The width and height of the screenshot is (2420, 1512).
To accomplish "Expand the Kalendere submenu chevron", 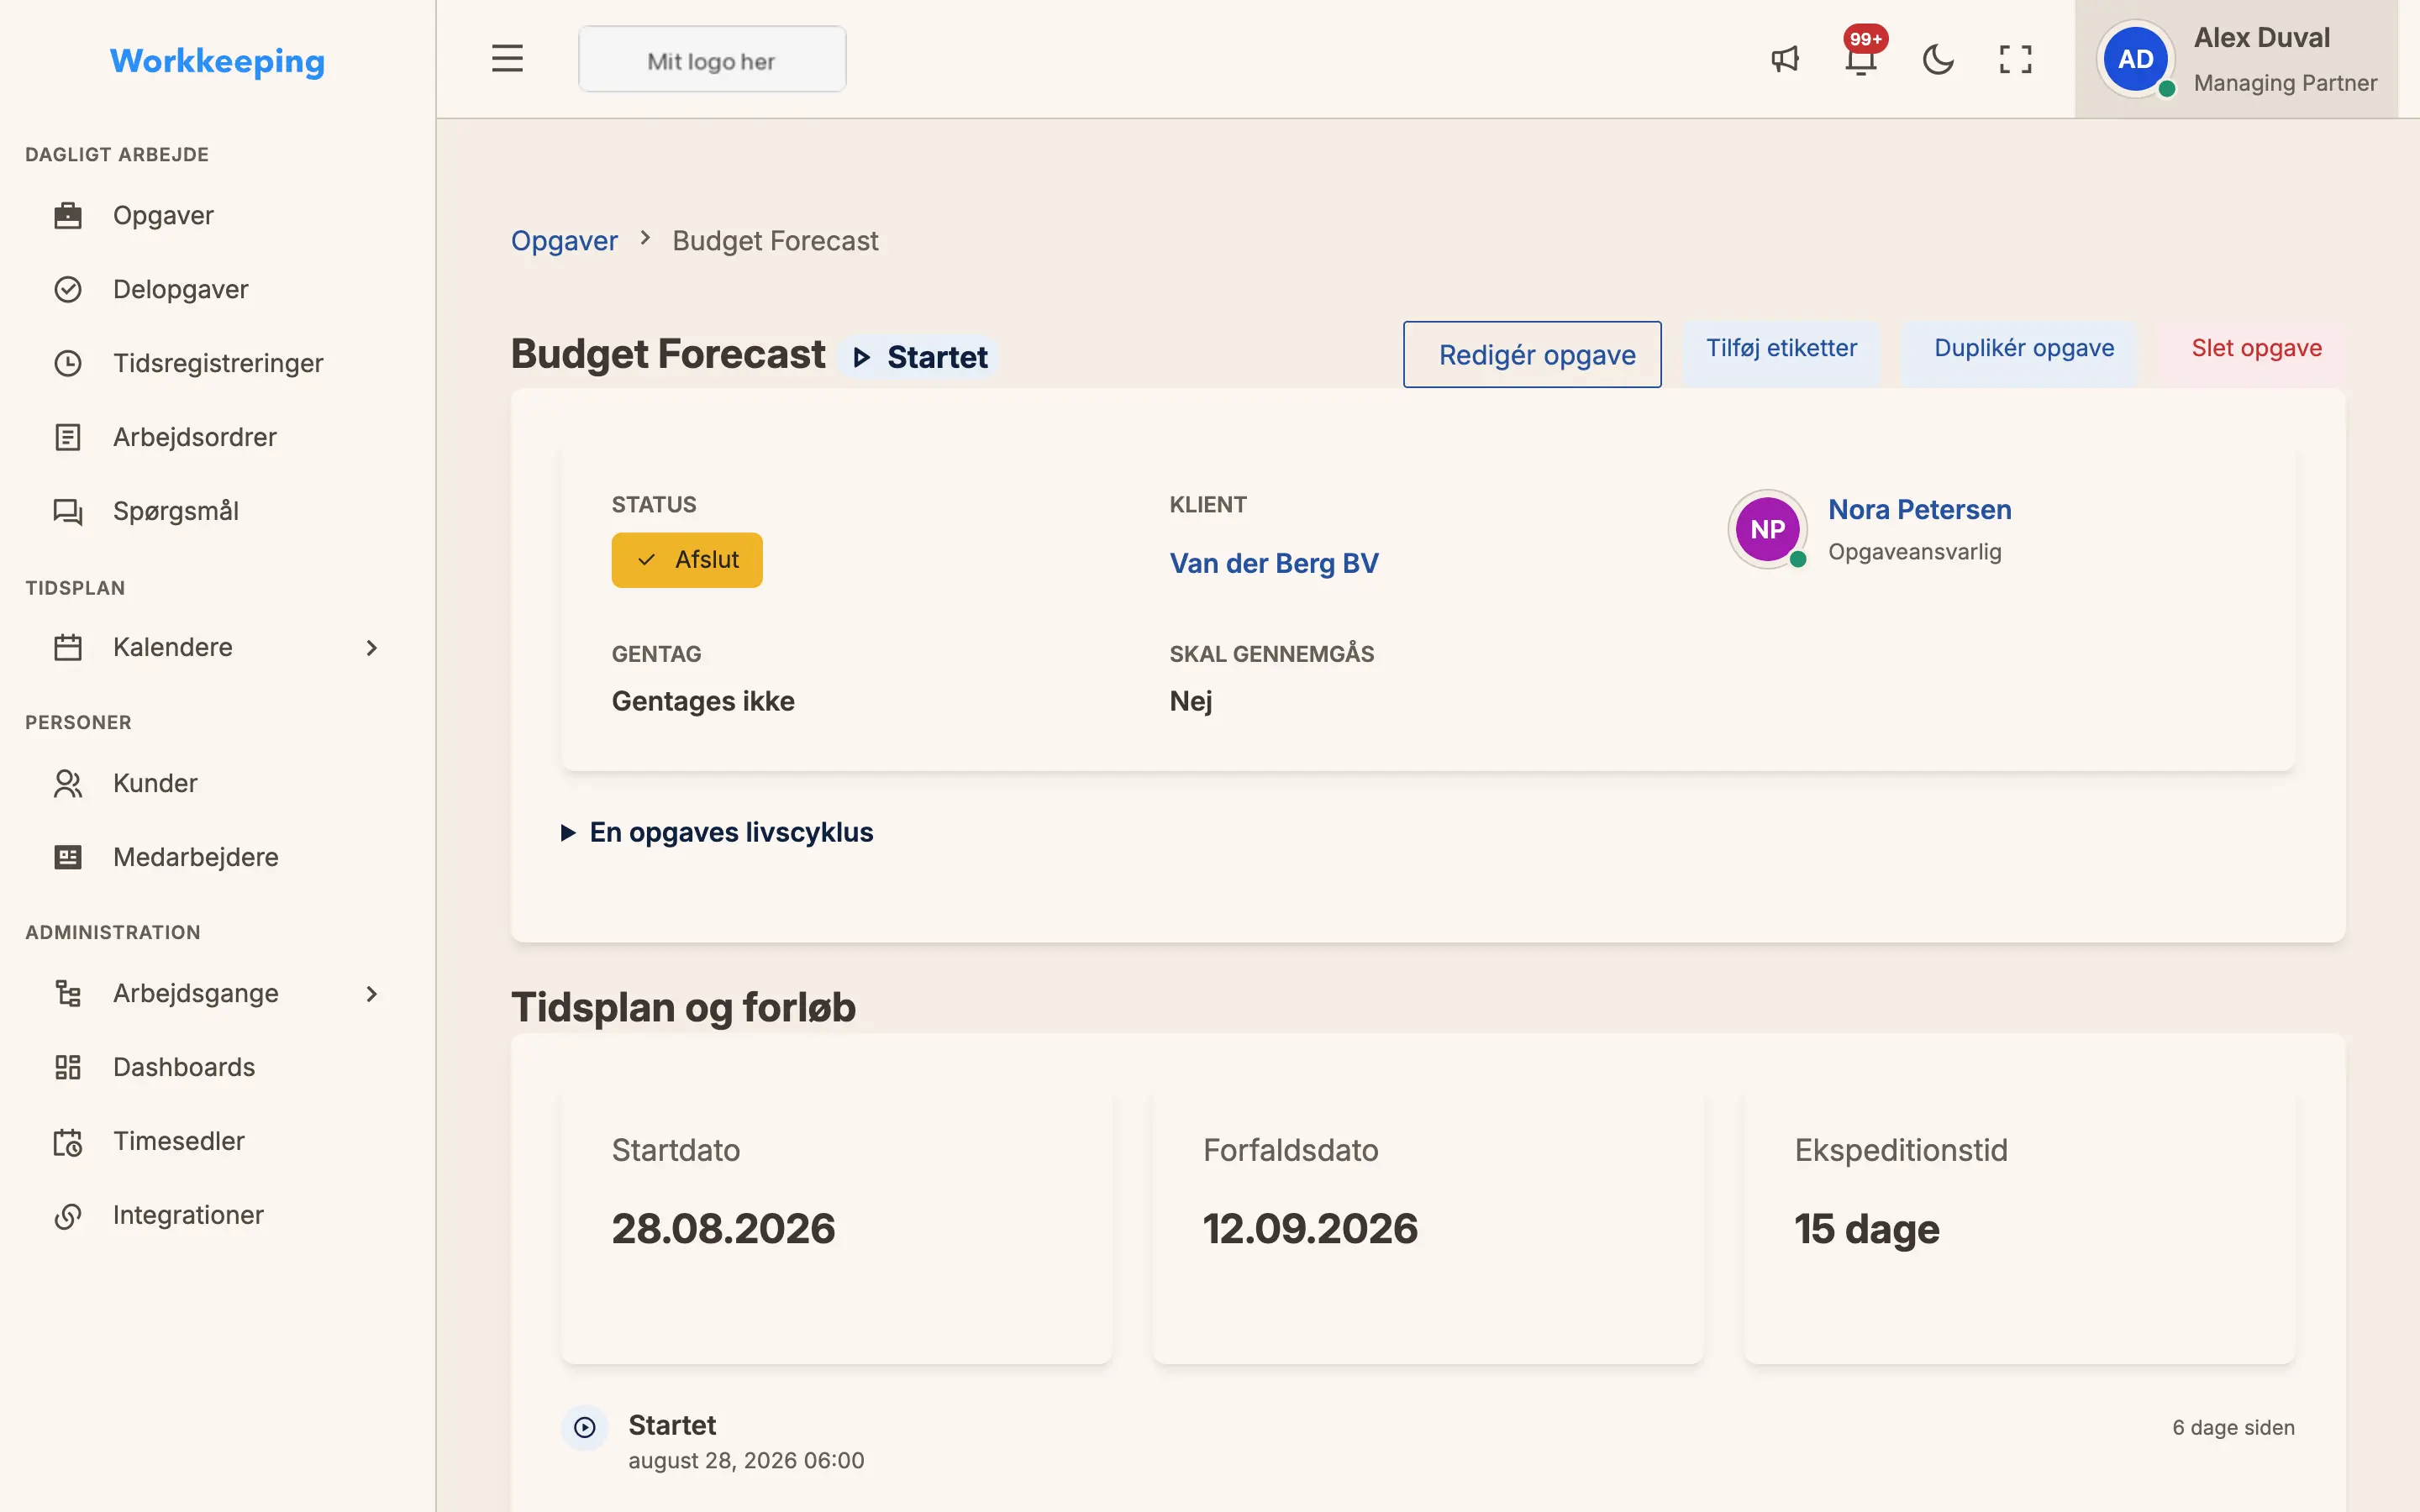I will tap(372, 648).
